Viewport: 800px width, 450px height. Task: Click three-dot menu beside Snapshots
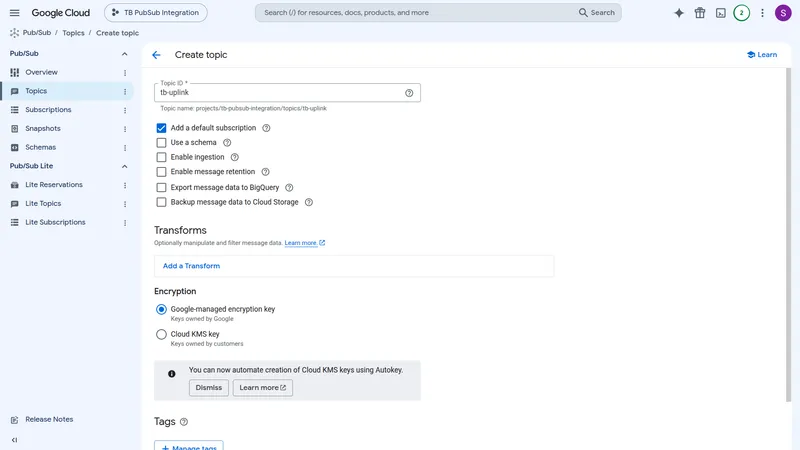point(125,129)
